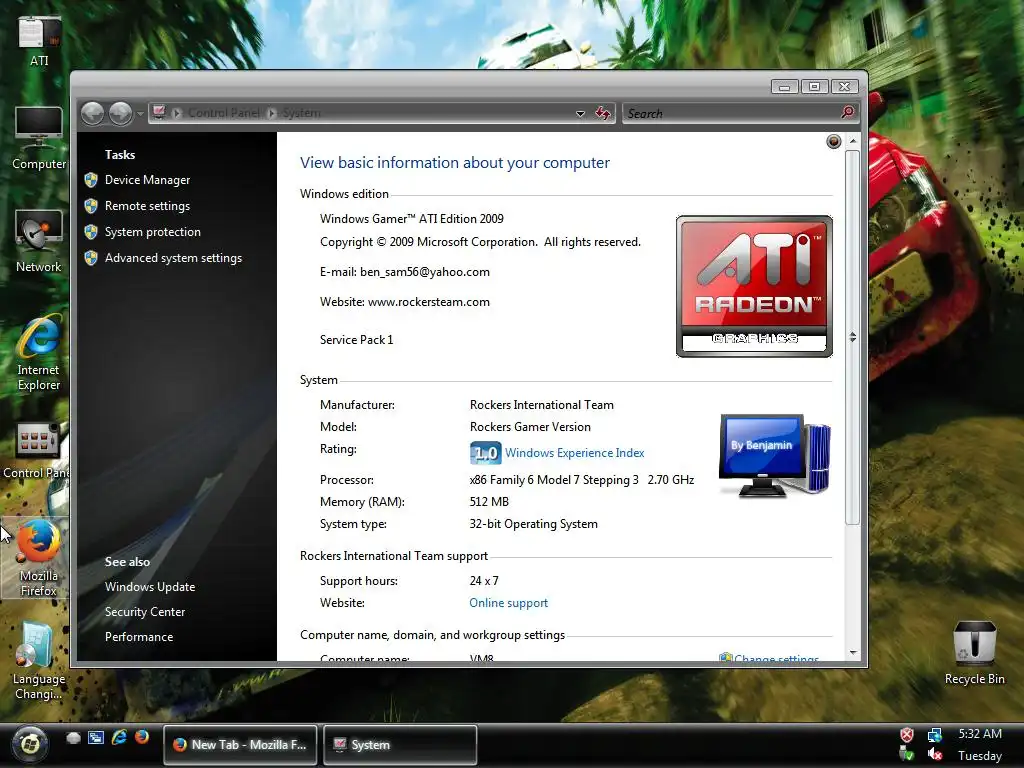Click the round help button above scrollbar
The height and width of the screenshot is (768, 1024).
pyautogui.click(x=833, y=141)
